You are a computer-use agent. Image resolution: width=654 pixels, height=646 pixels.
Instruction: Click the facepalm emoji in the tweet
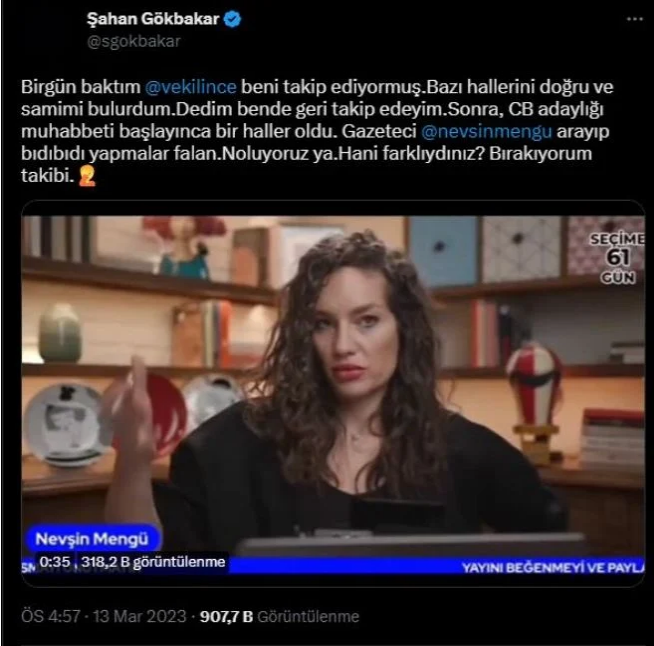pyautogui.click(x=87, y=176)
